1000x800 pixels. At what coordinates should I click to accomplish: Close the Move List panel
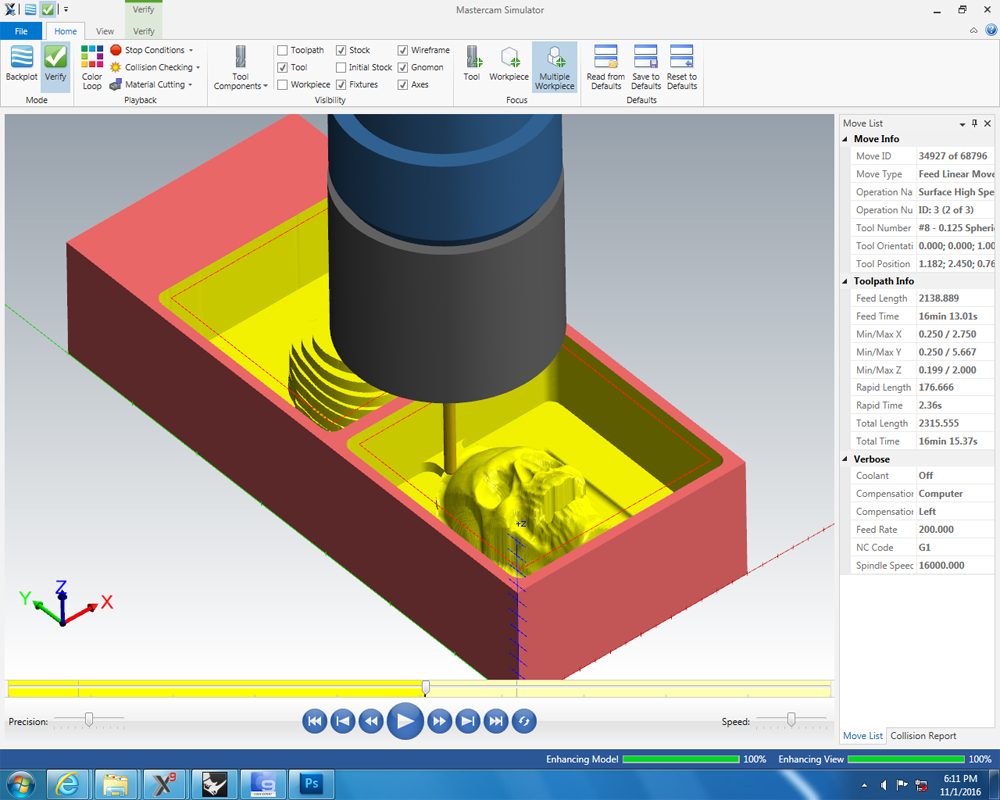[x=987, y=123]
